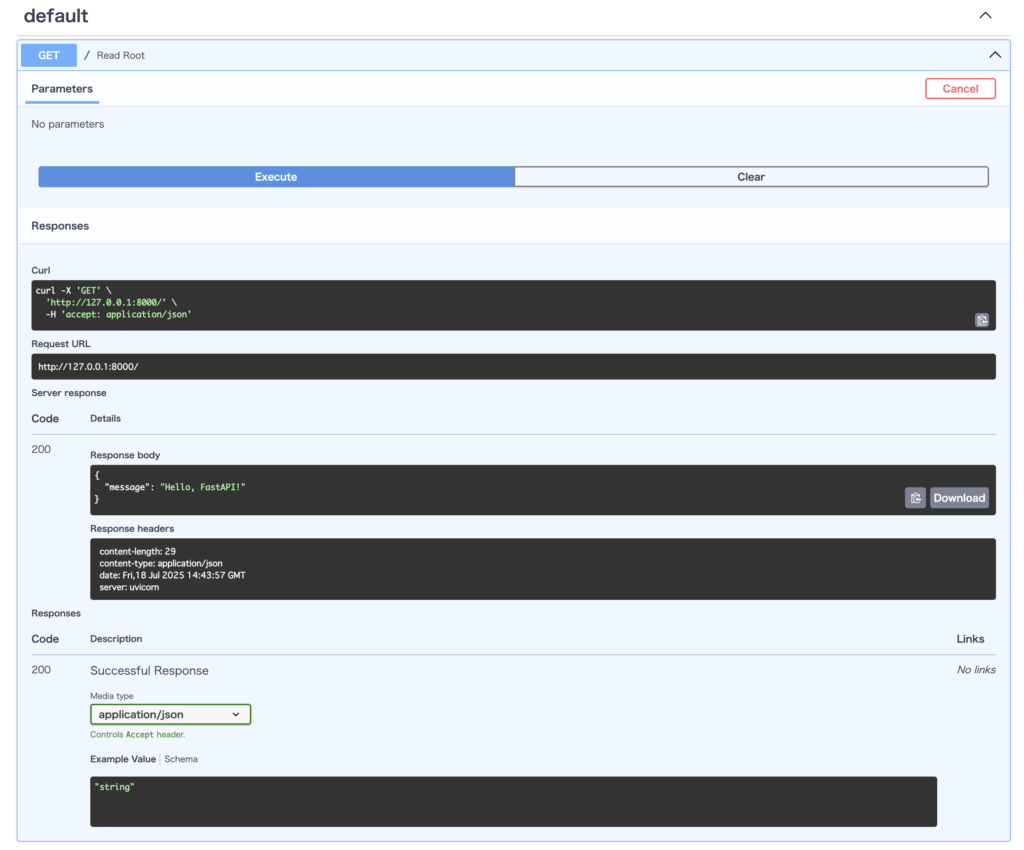The image size is (1024, 850).
Task: Click the 200 code in Server response
Action: (41, 449)
